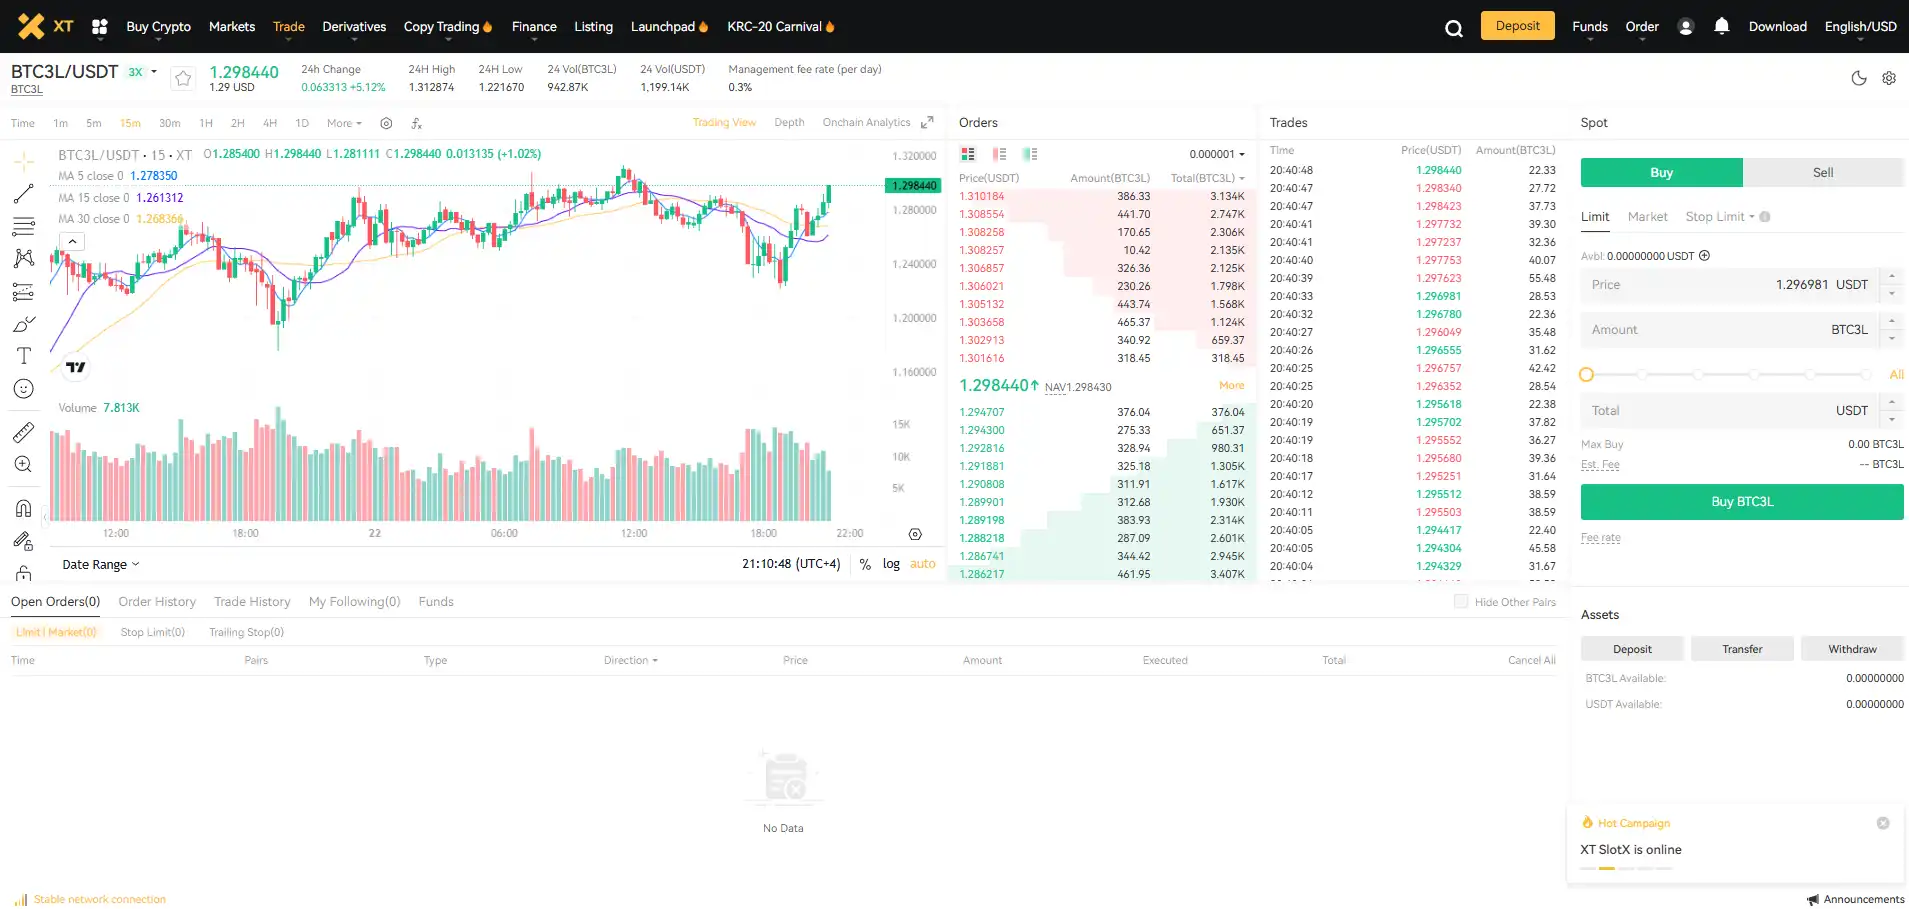Add BTC3L/USDT to favorites with the star
The width and height of the screenshot is (1909, 909).
[x=183, y=78]
